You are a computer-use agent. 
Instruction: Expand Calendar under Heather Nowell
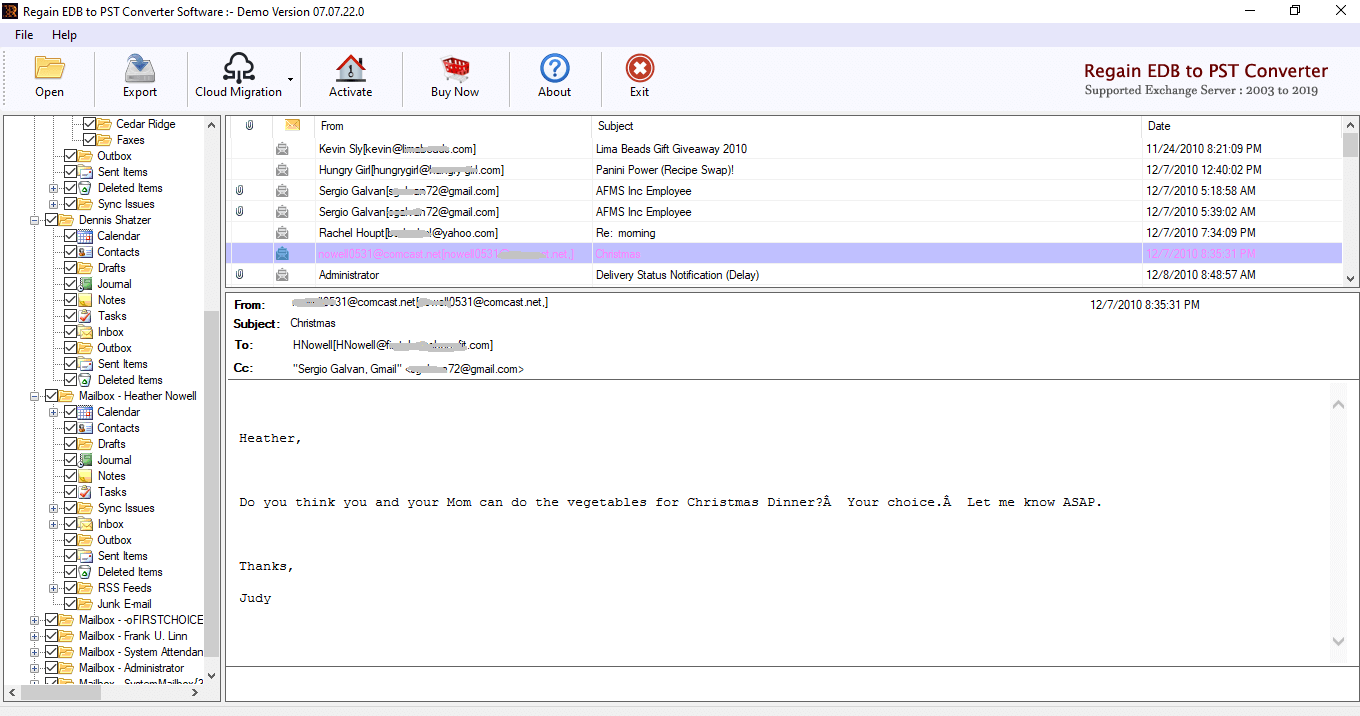54,412
